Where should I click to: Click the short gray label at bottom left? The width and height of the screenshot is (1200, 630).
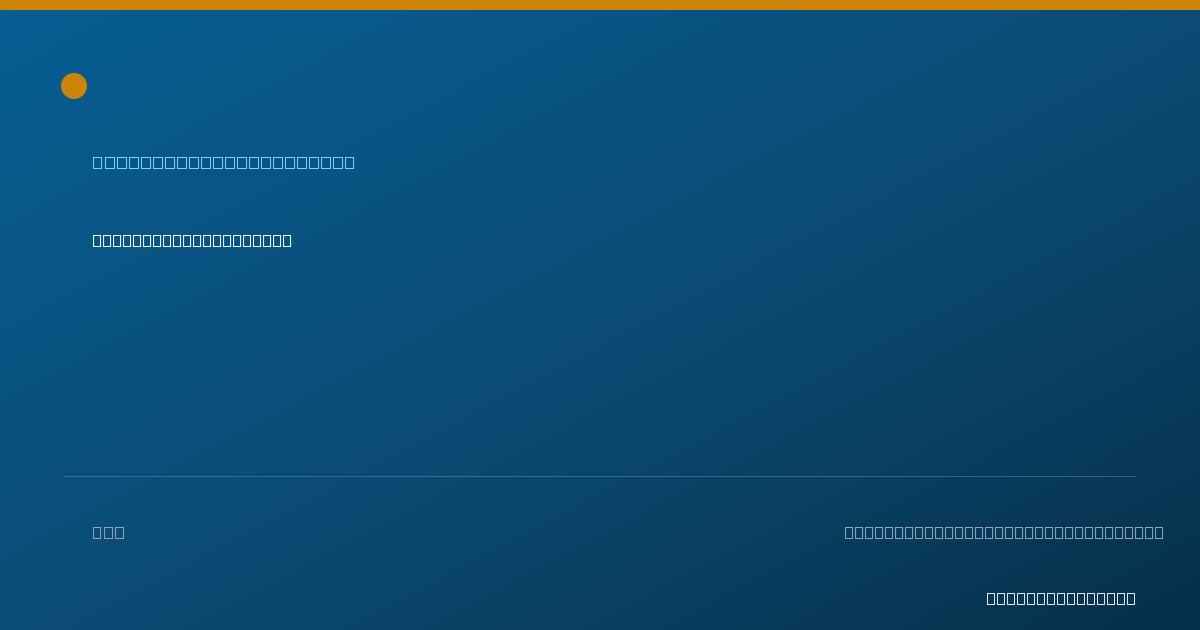click(109, 532)
